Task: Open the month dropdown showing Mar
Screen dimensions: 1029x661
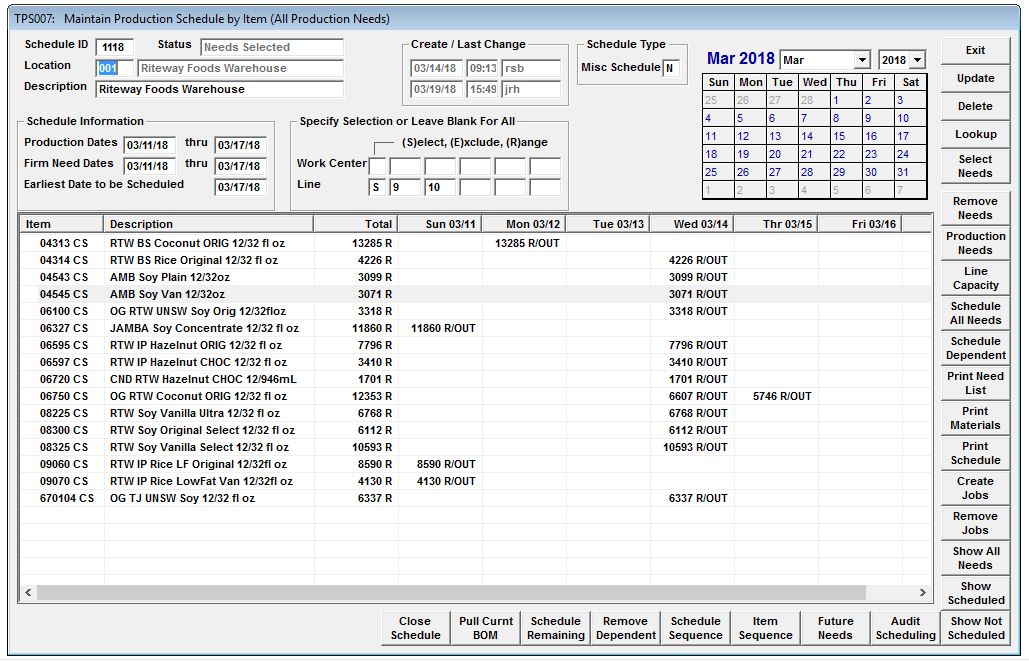Action: click(860, 61)
